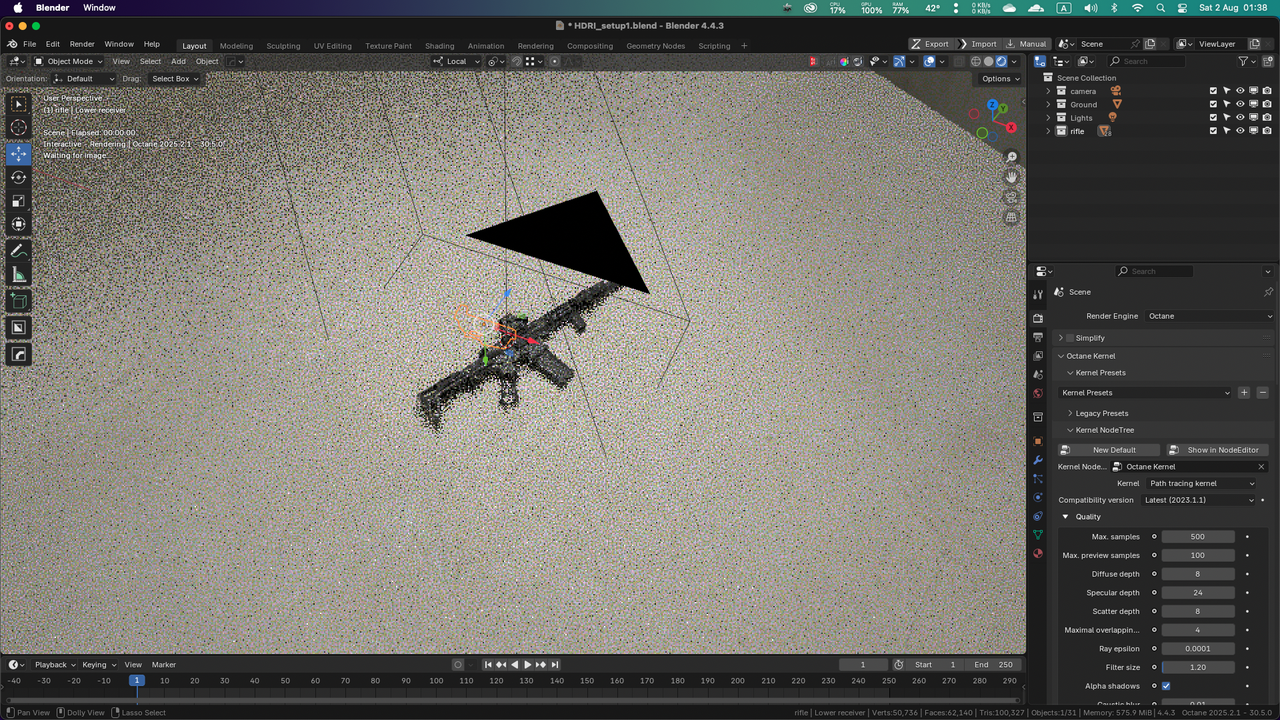
Task: Select the Annotate tool
Action: (x=19, y=251)
